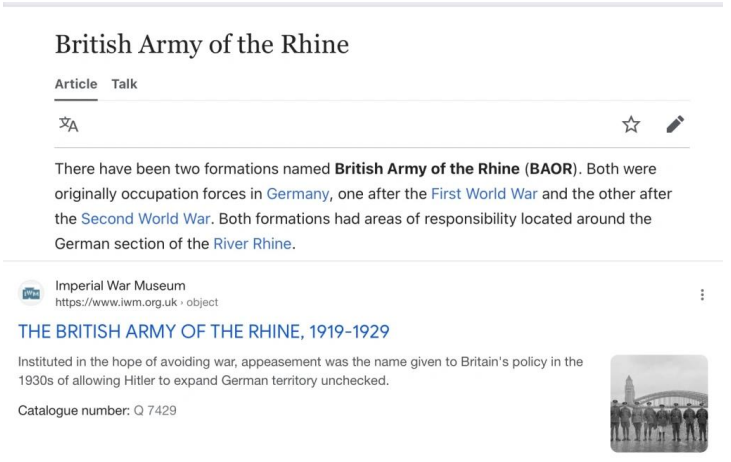
Task: Star this article to watchlist it
Action: (x=631, y=125)
